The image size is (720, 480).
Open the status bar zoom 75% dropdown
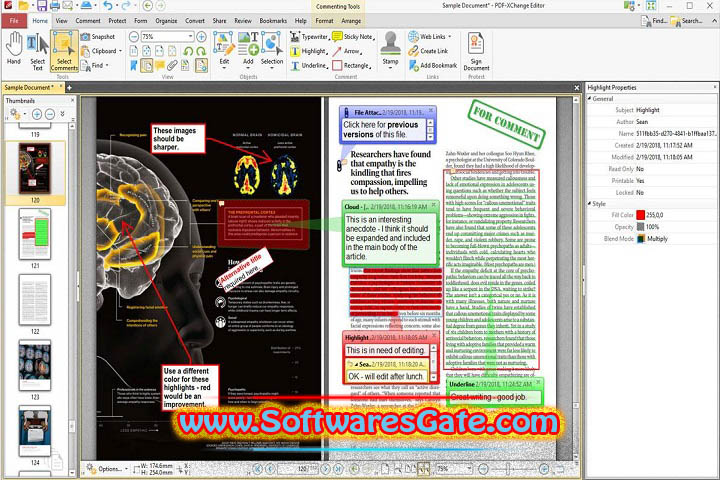pyautogui.click(x=469, y=469)
